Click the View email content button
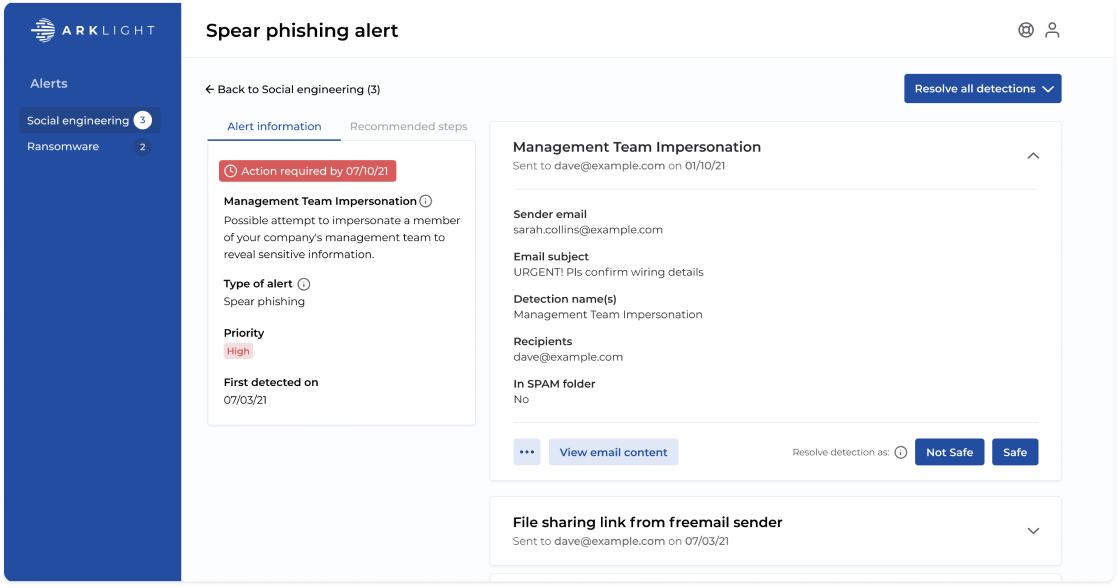Viewport: 1118px width, 588px height. pyautogui.click(x=613, y=452)
